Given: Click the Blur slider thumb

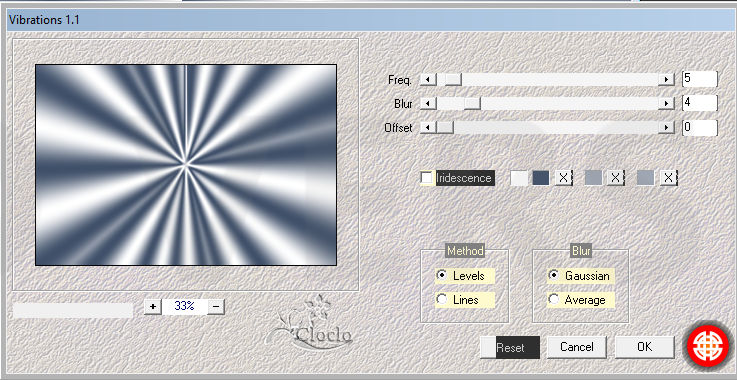Looking at the screenshot, I should [x=472, y=103].
